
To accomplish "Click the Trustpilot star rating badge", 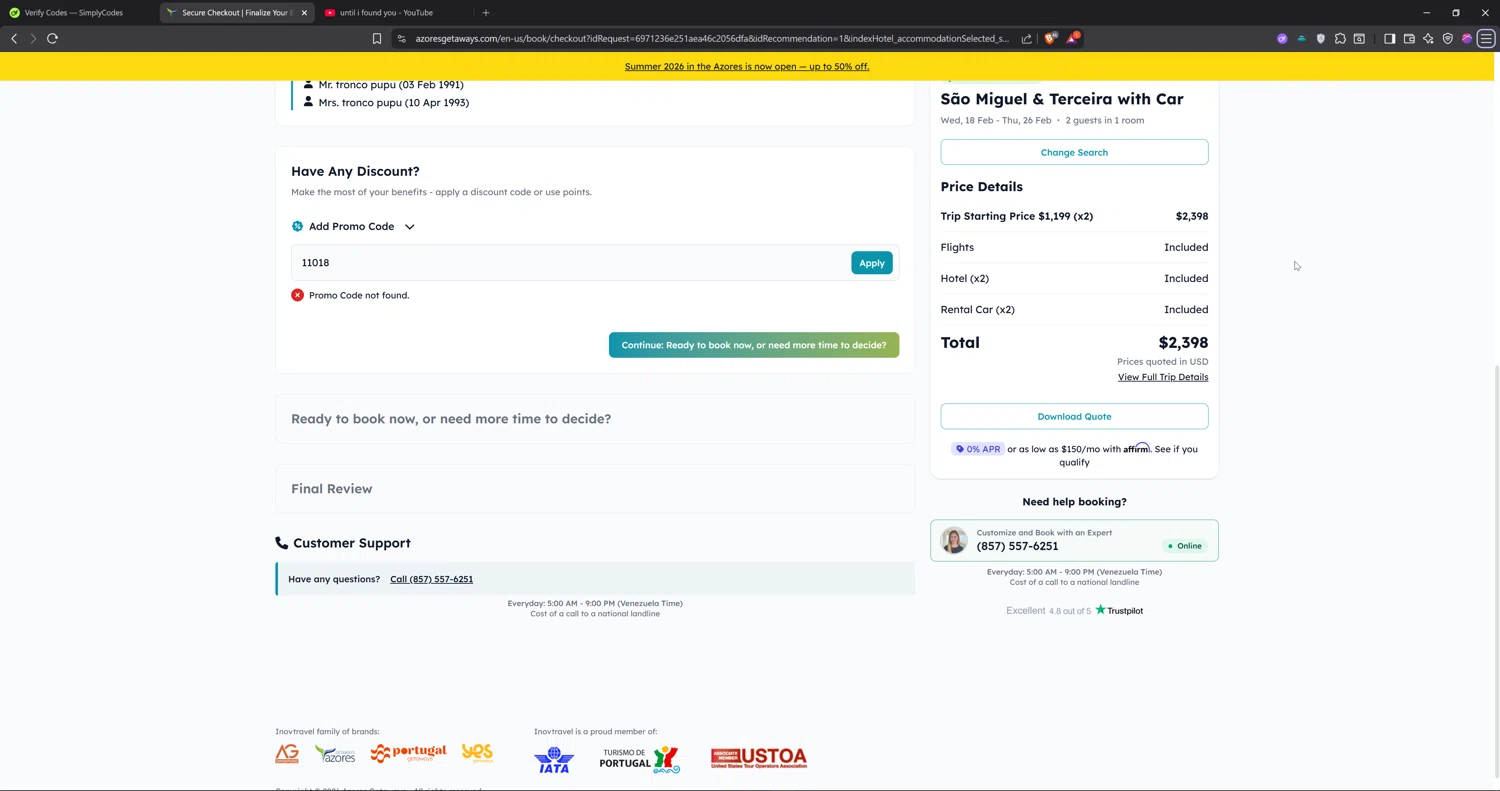I will [1074, 610].
